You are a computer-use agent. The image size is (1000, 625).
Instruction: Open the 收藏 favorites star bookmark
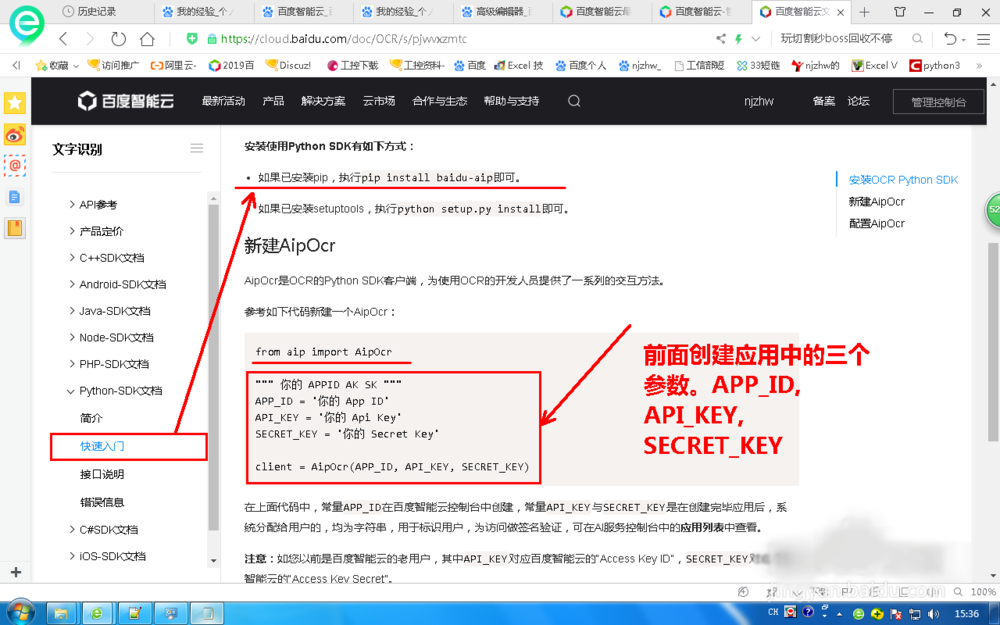click(52, 65)
